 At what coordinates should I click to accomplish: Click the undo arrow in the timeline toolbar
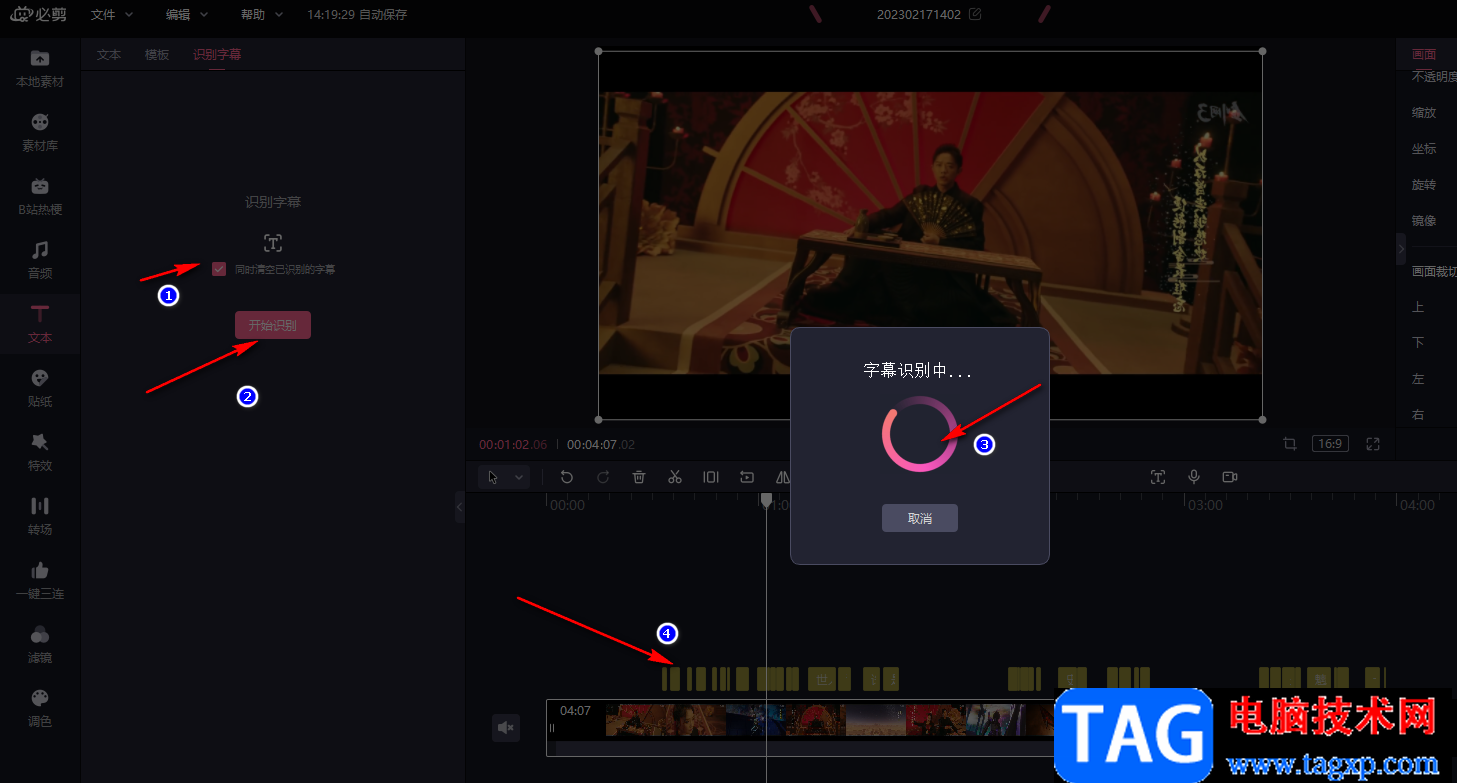coord(567,477)
